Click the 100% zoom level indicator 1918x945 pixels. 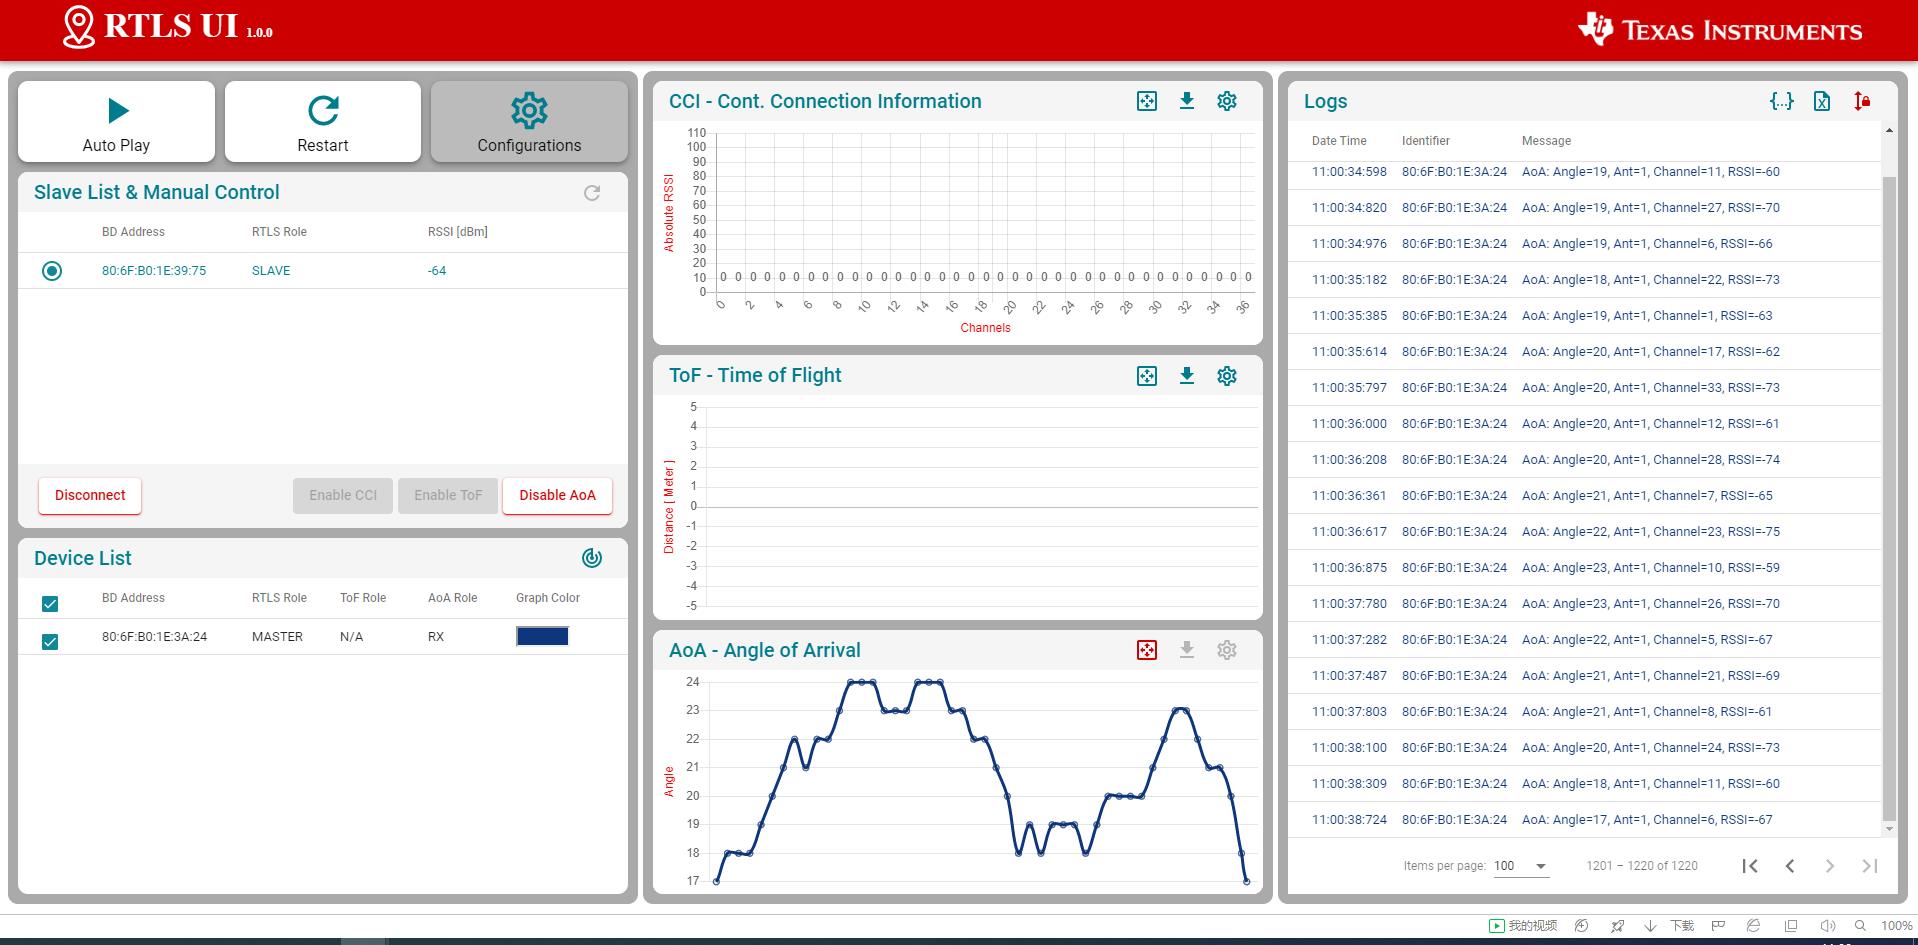point(1896,926)
